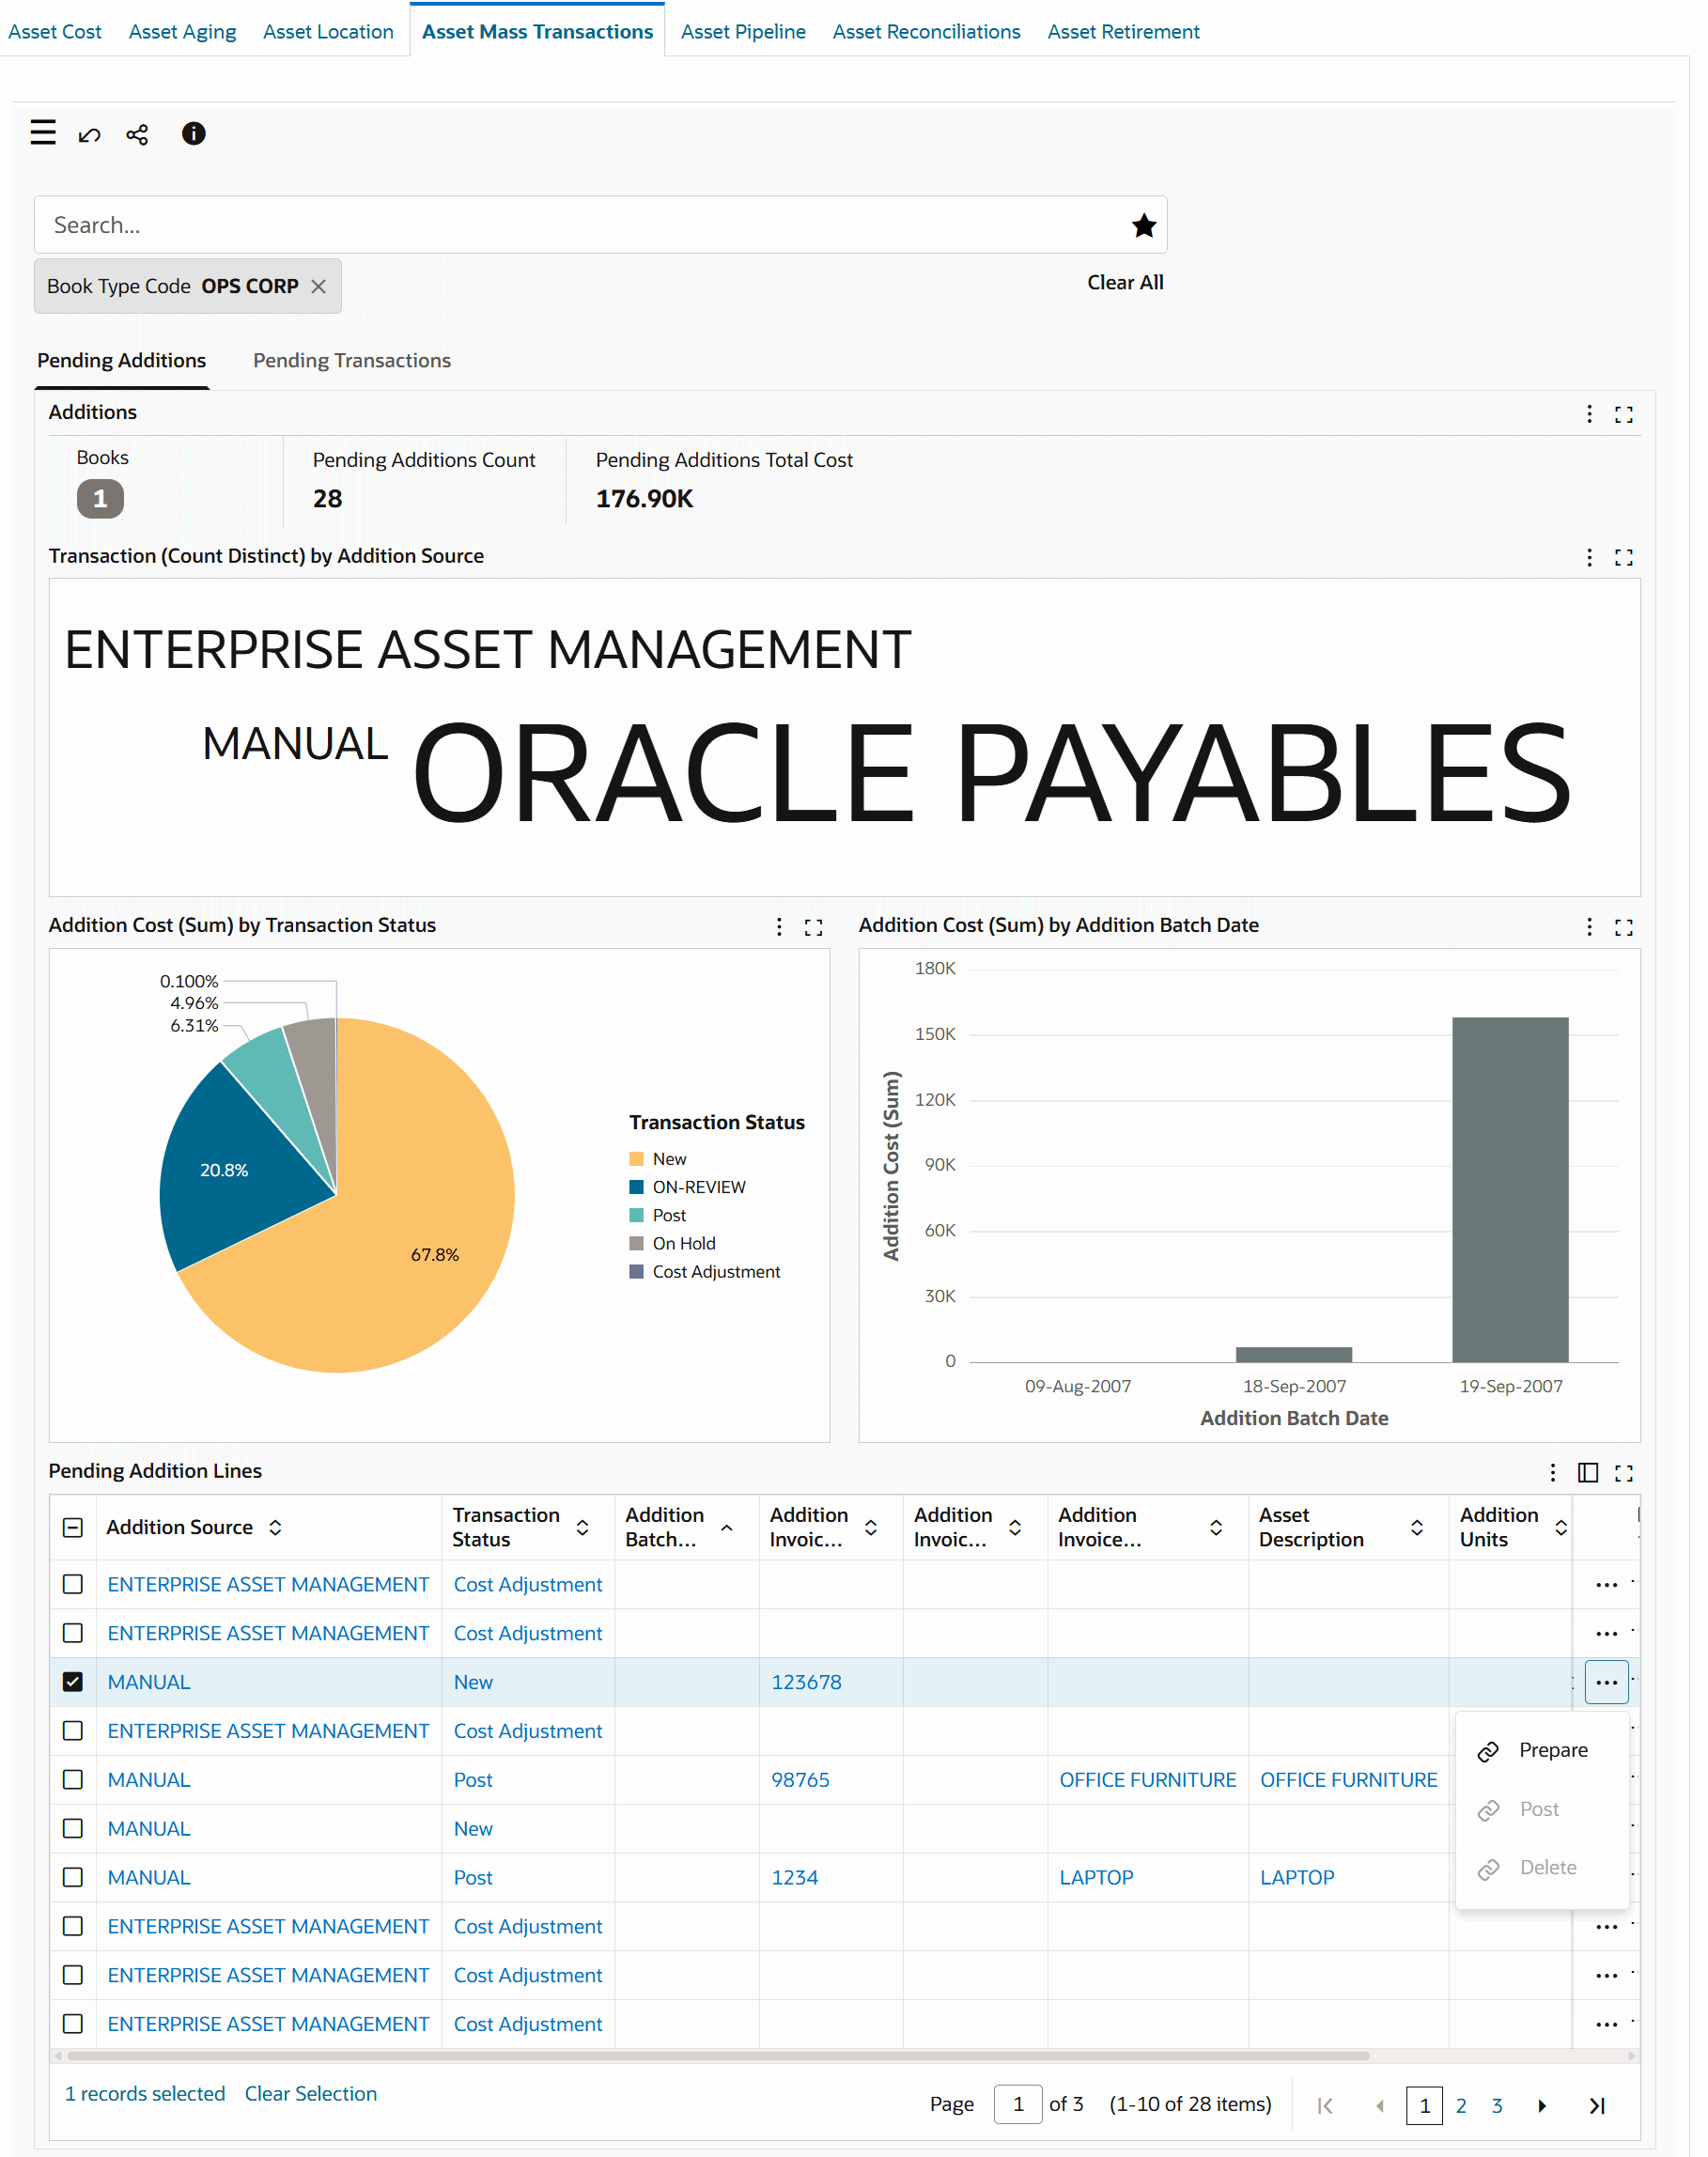Click ORACLE PAYABLES in the tag cloud
The height and width of the screenshot is (2157, 1708).
(x=992, y=773)
